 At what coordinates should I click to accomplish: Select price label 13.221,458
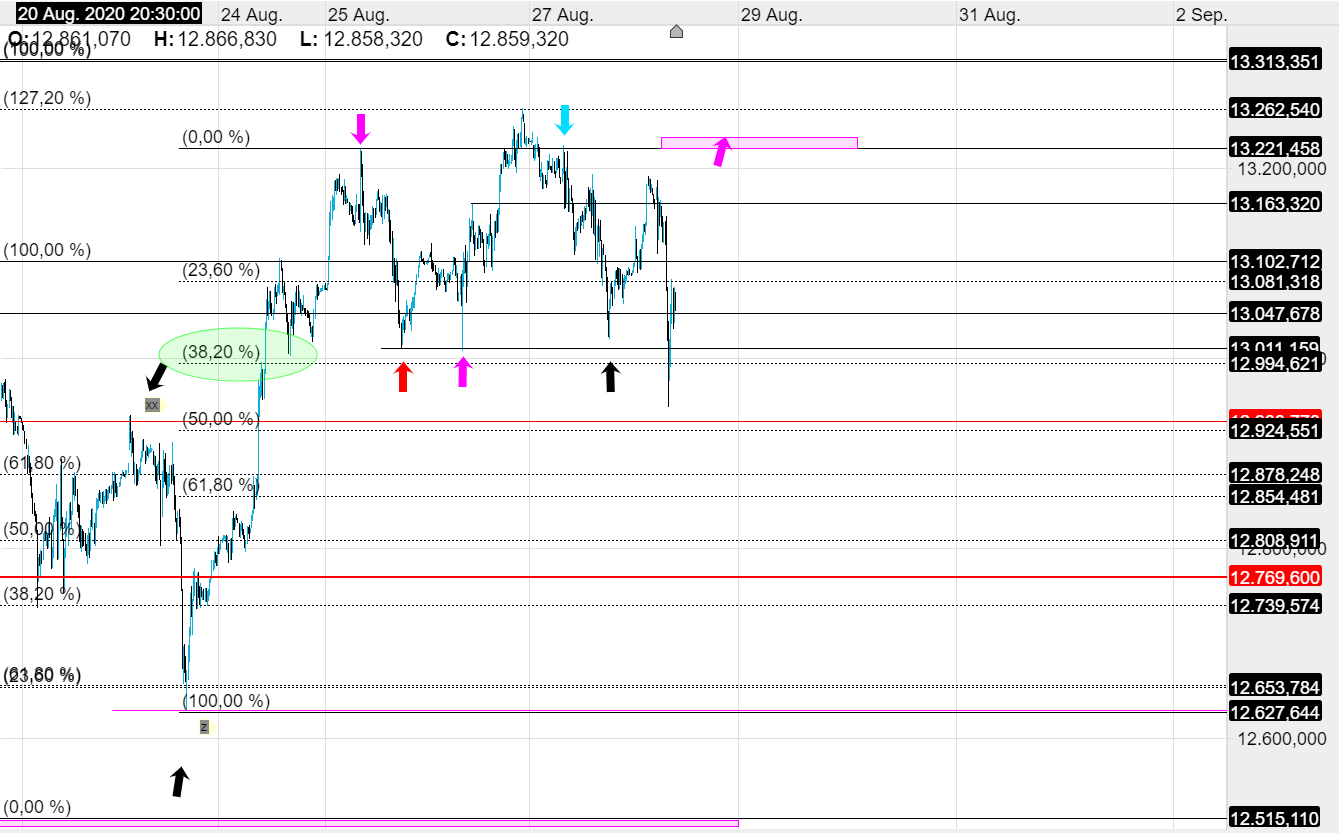[x=1275, y=148]
